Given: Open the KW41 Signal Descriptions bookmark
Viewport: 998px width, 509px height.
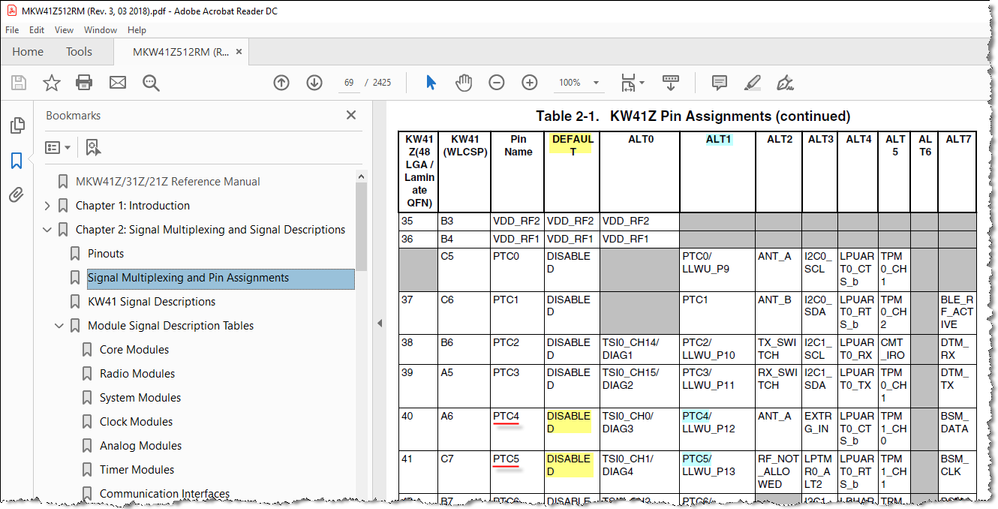Looking at the screenshot, I should (x=151, y=302).
